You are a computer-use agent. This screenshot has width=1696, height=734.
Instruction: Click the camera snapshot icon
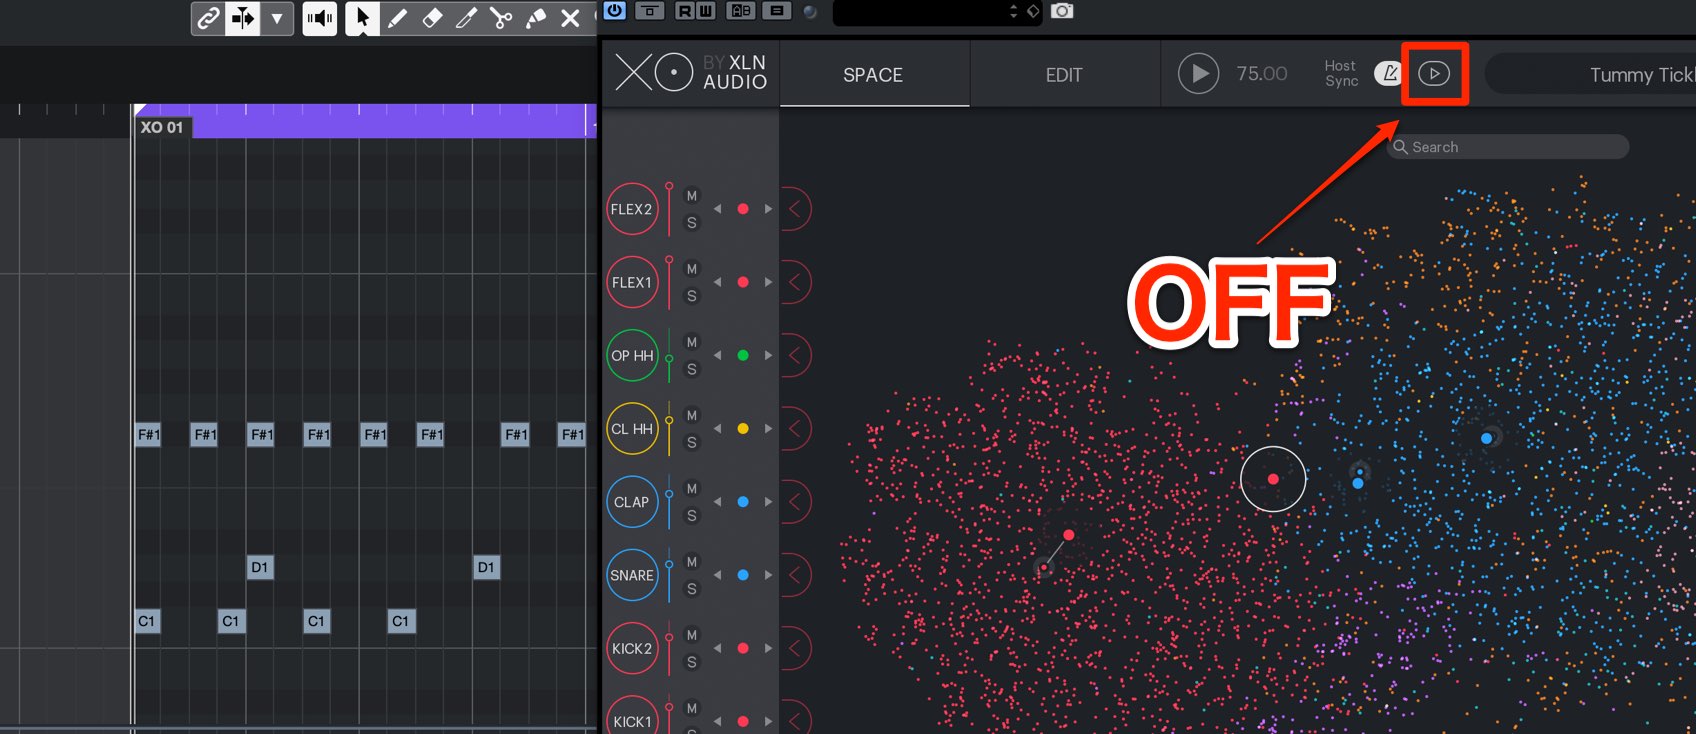point(1062,11)
